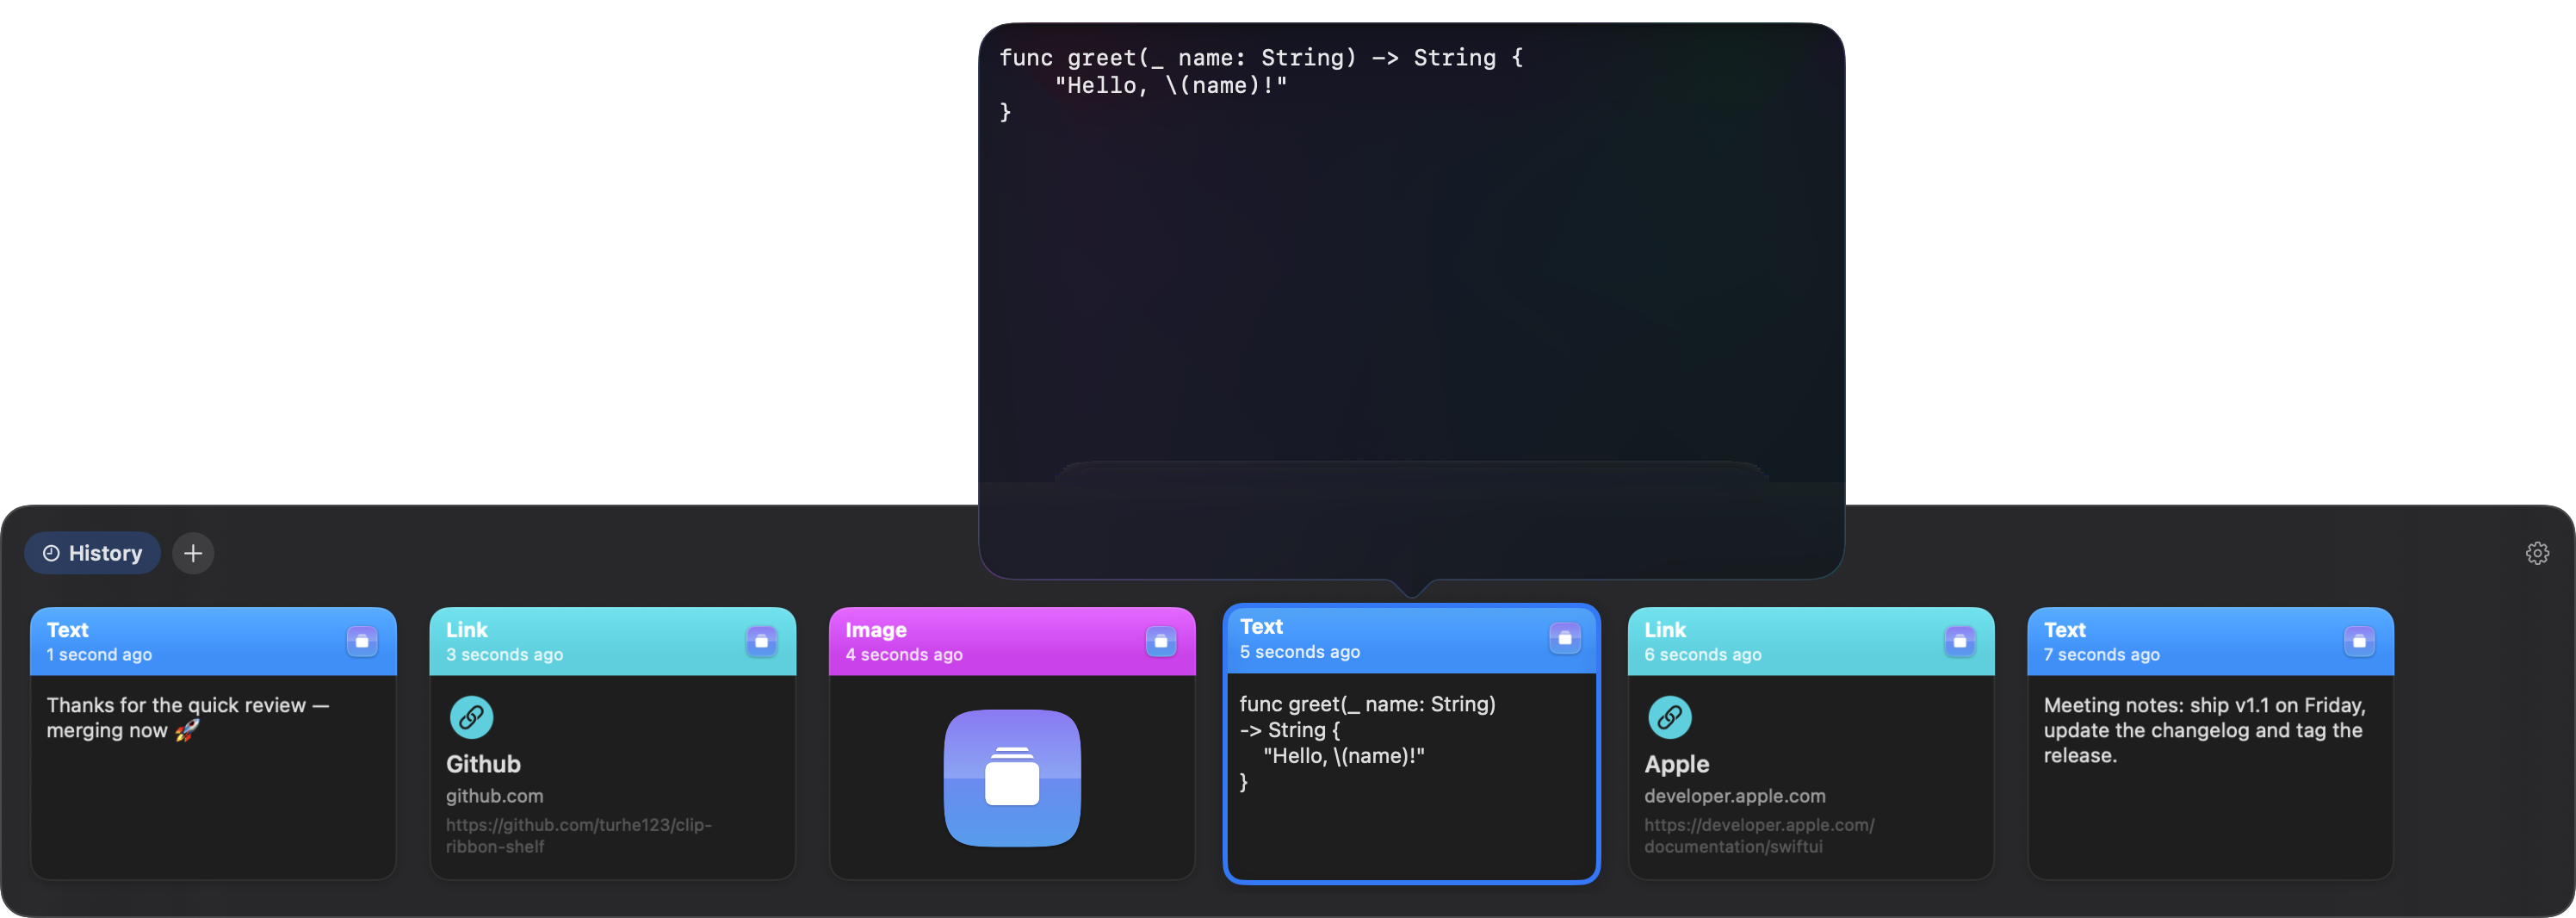
Task: Open the github.com/turhe123/clip-ribbon-shelf URL
Action: (x=579, y=835)
